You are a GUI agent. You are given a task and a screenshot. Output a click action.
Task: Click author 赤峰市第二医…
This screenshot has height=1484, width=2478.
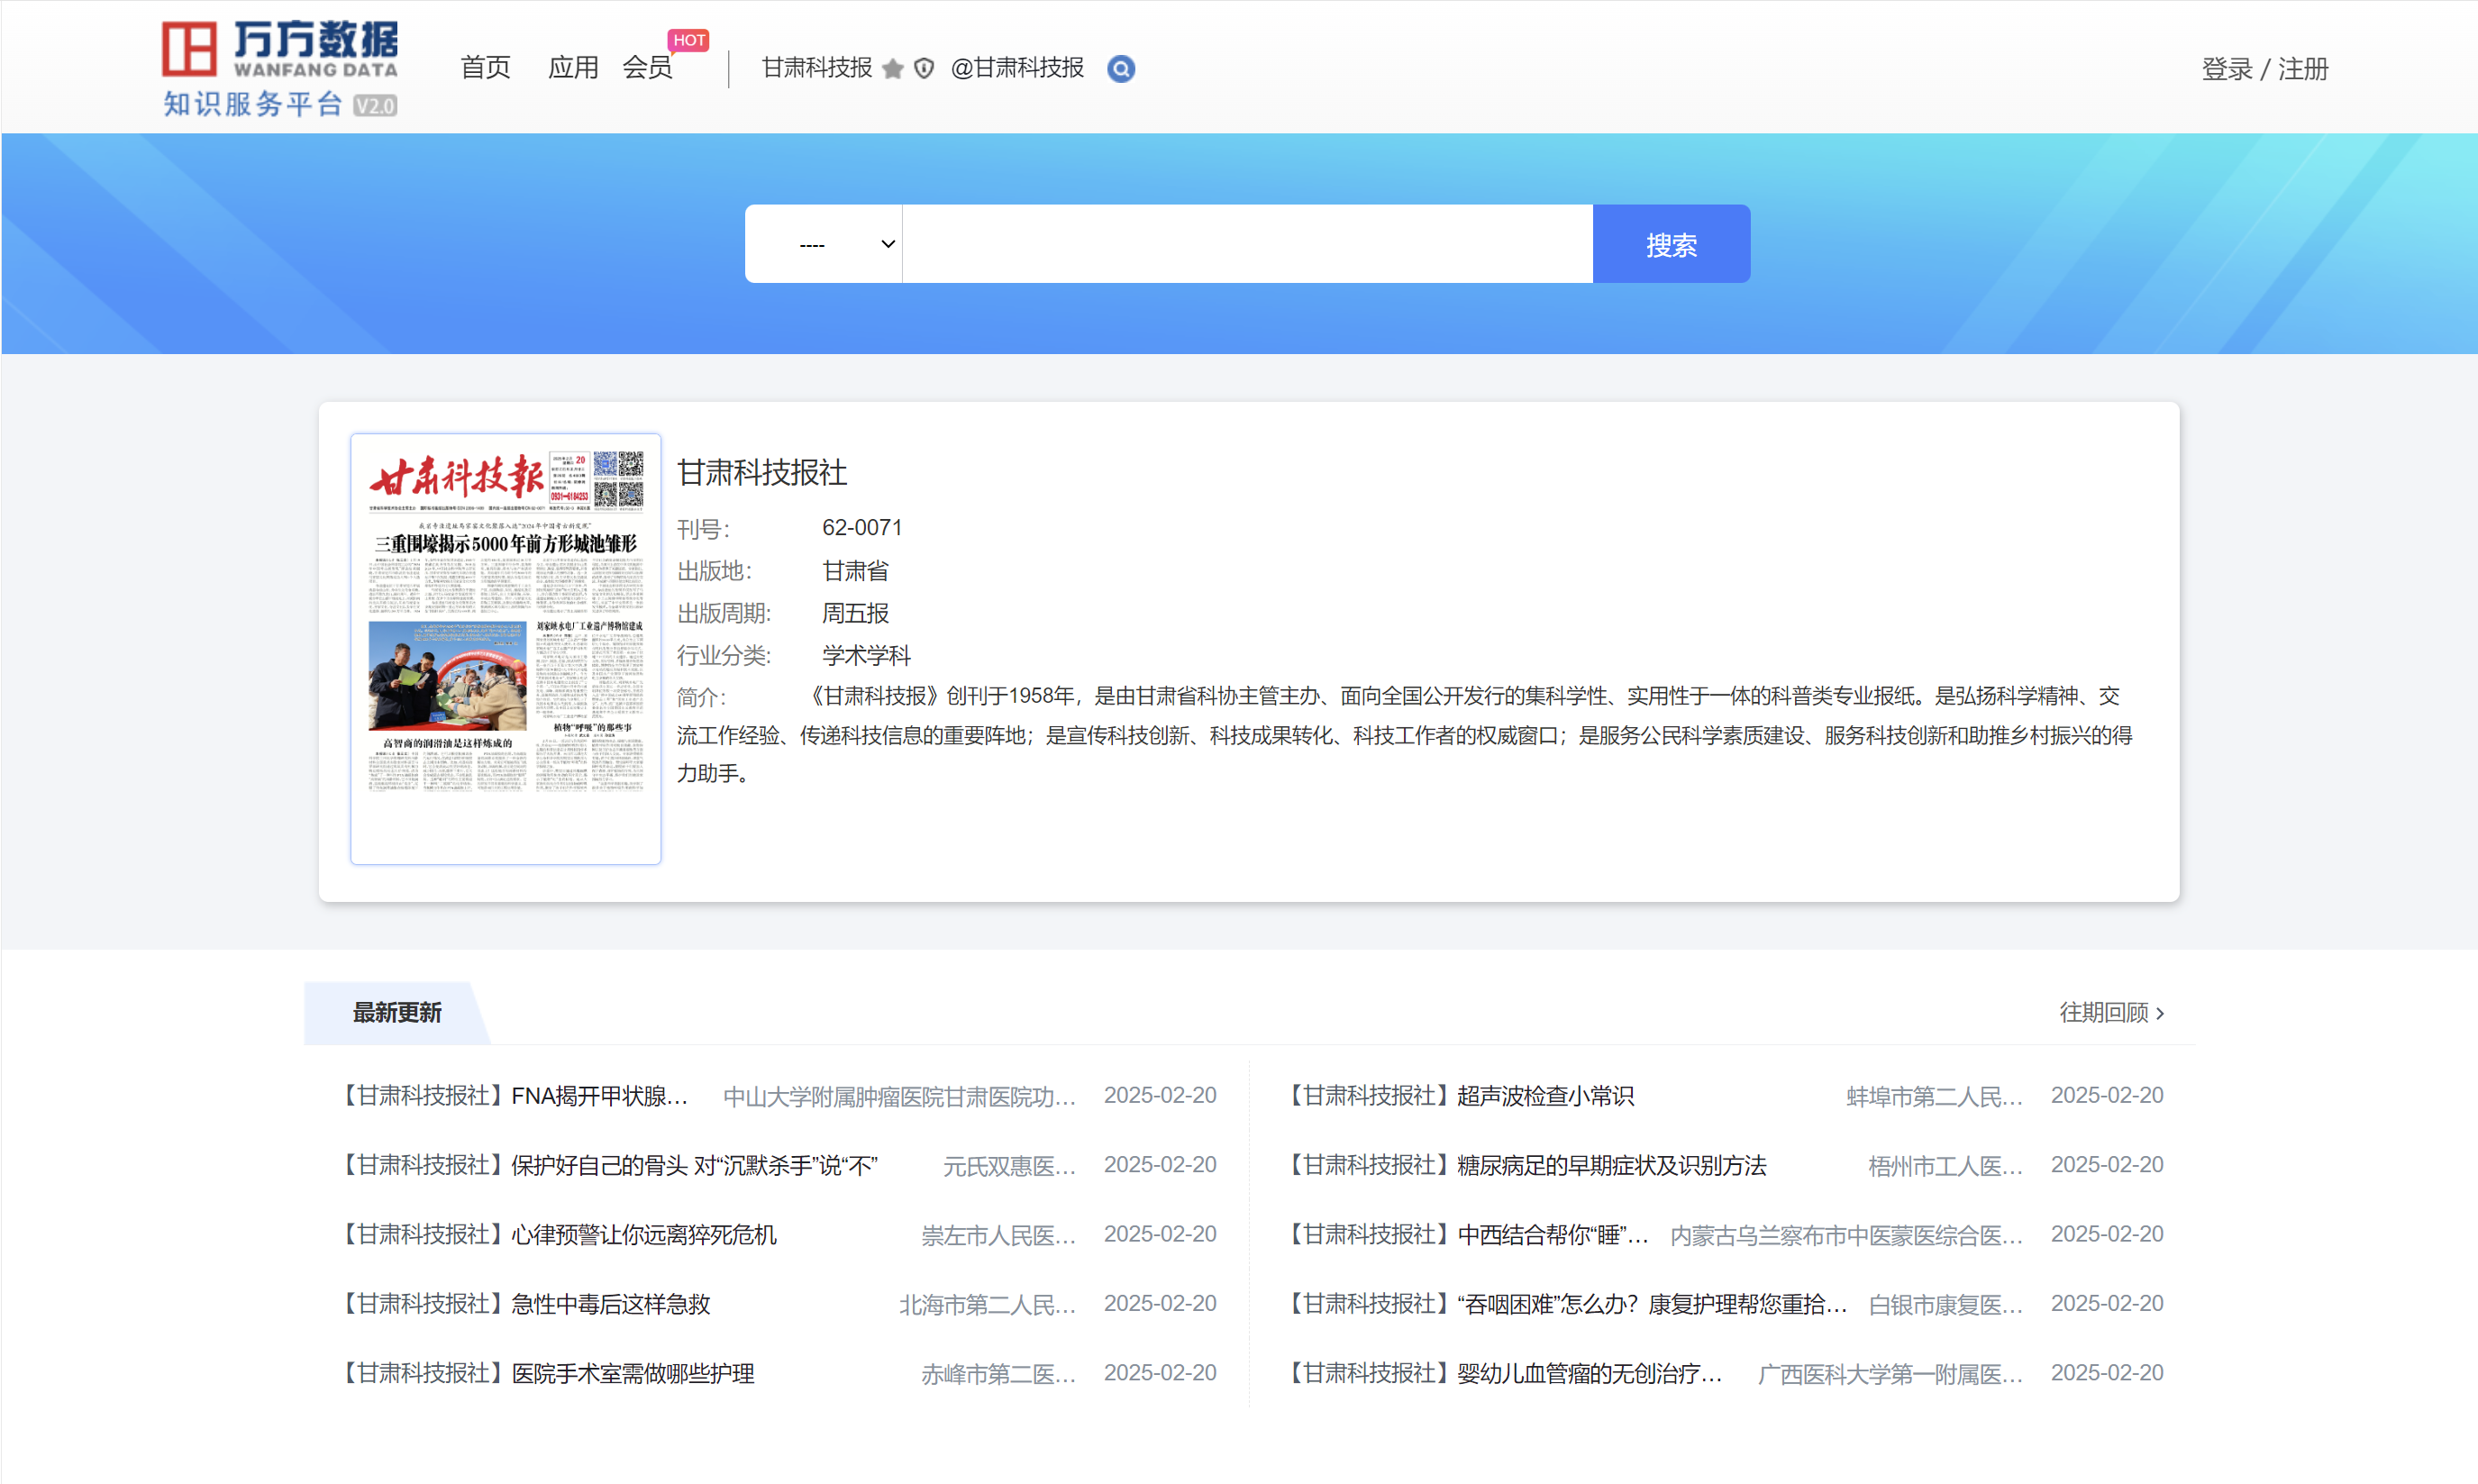click(999, 1374)
